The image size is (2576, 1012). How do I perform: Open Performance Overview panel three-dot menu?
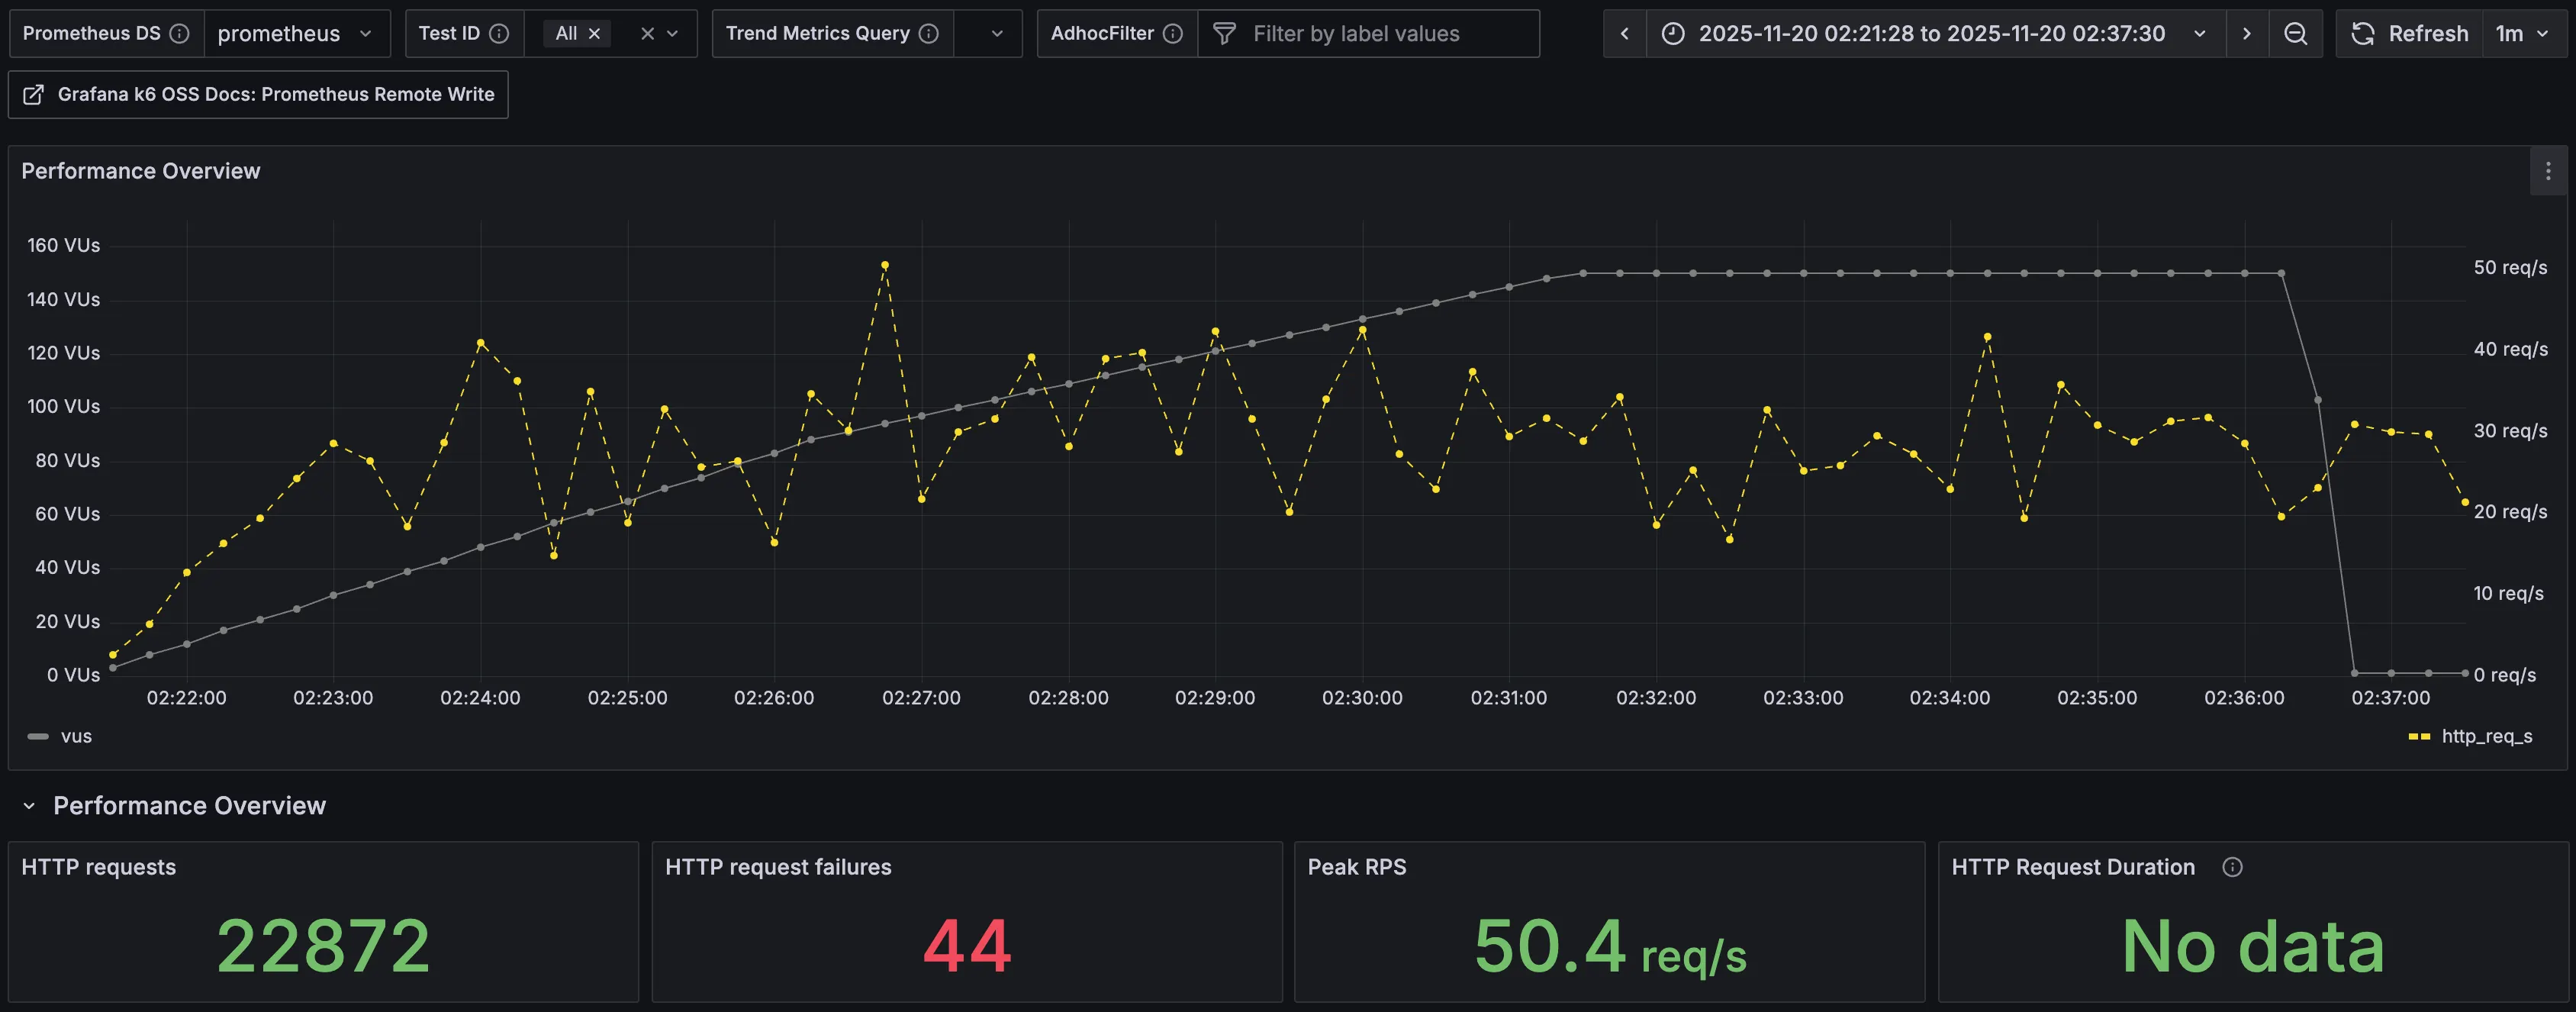(2547, 171)
